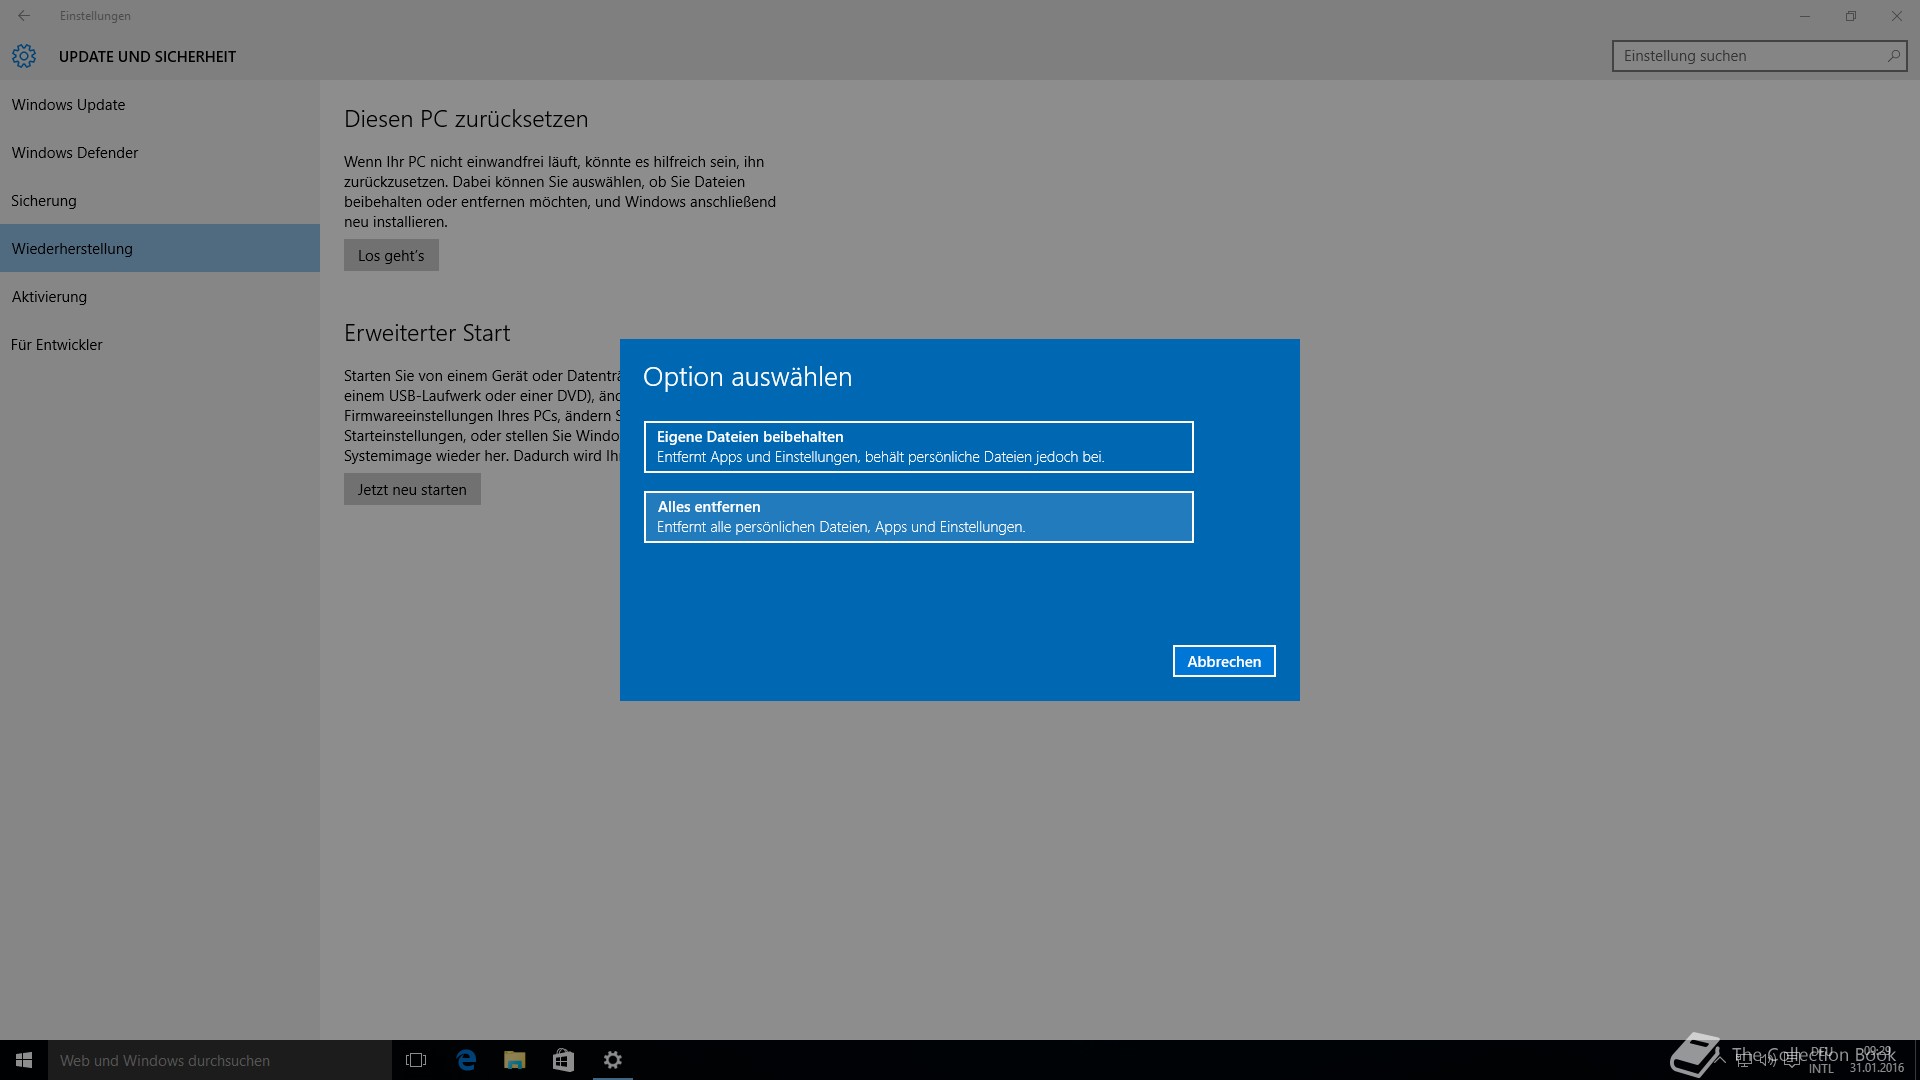This screenshot has width=1920, height=1080.
Task: Open Aktivierung section
Action: click(160, 296)
